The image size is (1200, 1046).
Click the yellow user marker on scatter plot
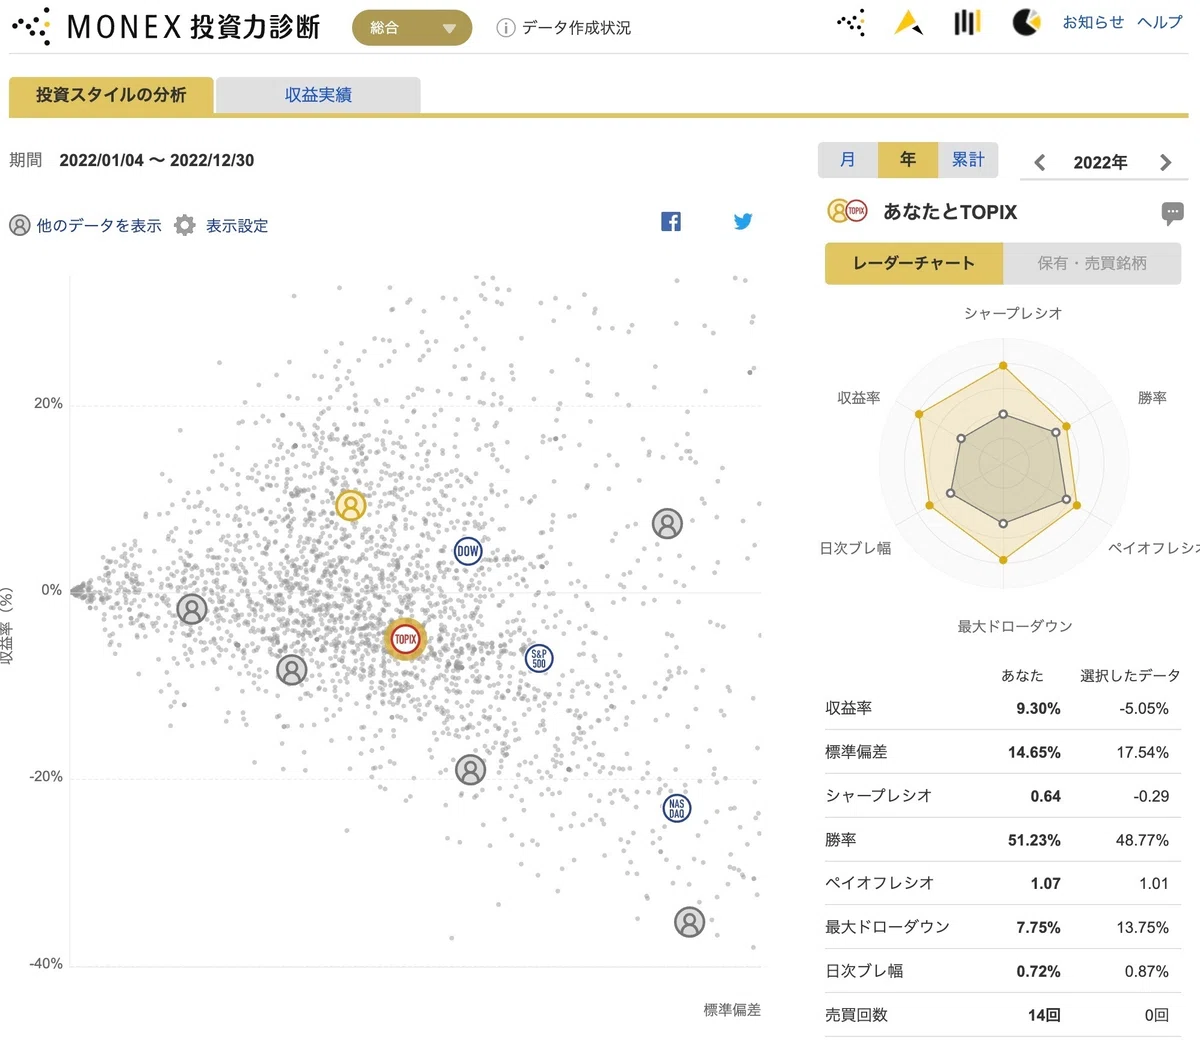tap(351, 505)
